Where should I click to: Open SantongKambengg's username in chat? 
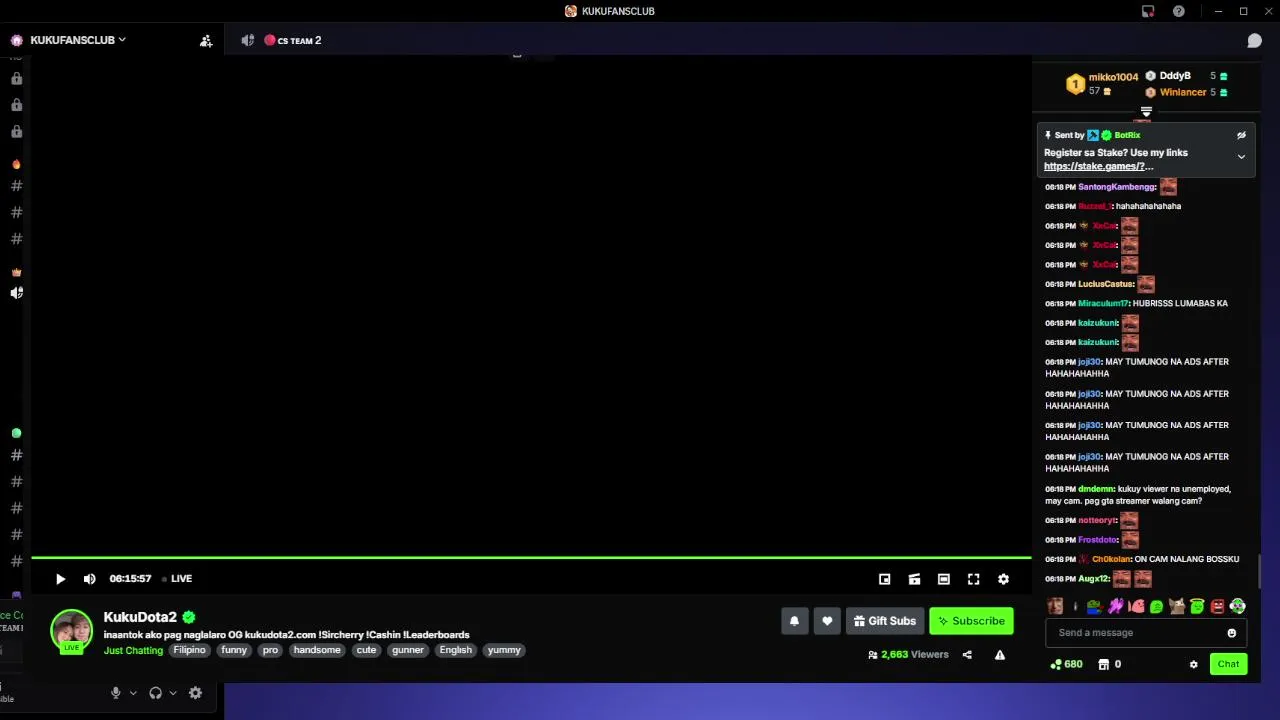coord(1116,187)
